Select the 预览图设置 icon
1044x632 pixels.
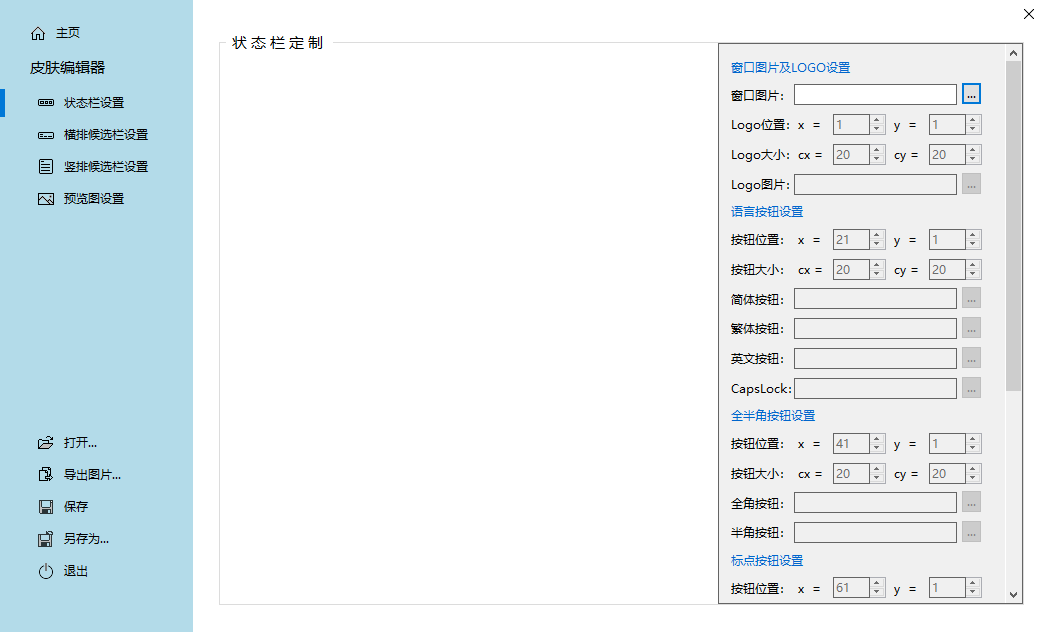pos(46,198)
